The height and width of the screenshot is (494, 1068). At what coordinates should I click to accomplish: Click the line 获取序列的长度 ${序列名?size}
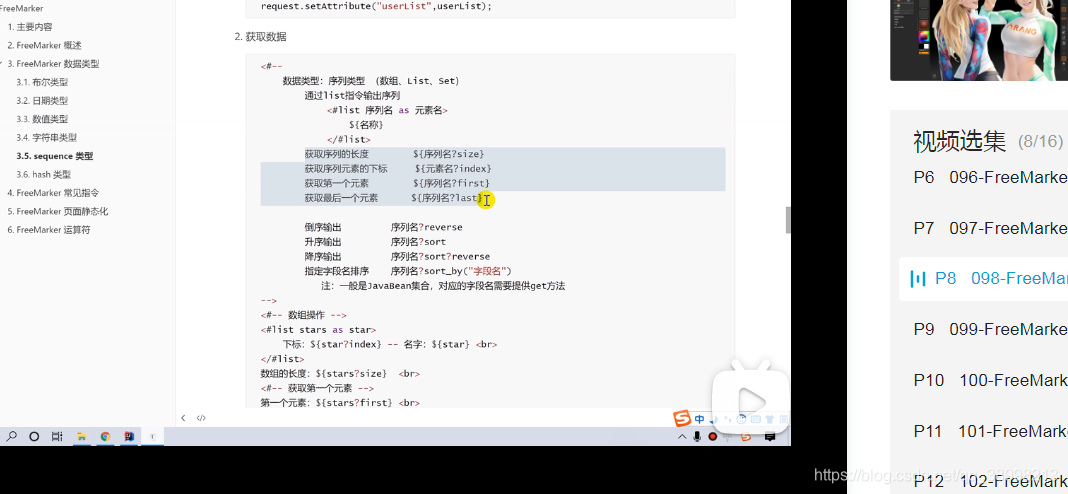point(394,154)
